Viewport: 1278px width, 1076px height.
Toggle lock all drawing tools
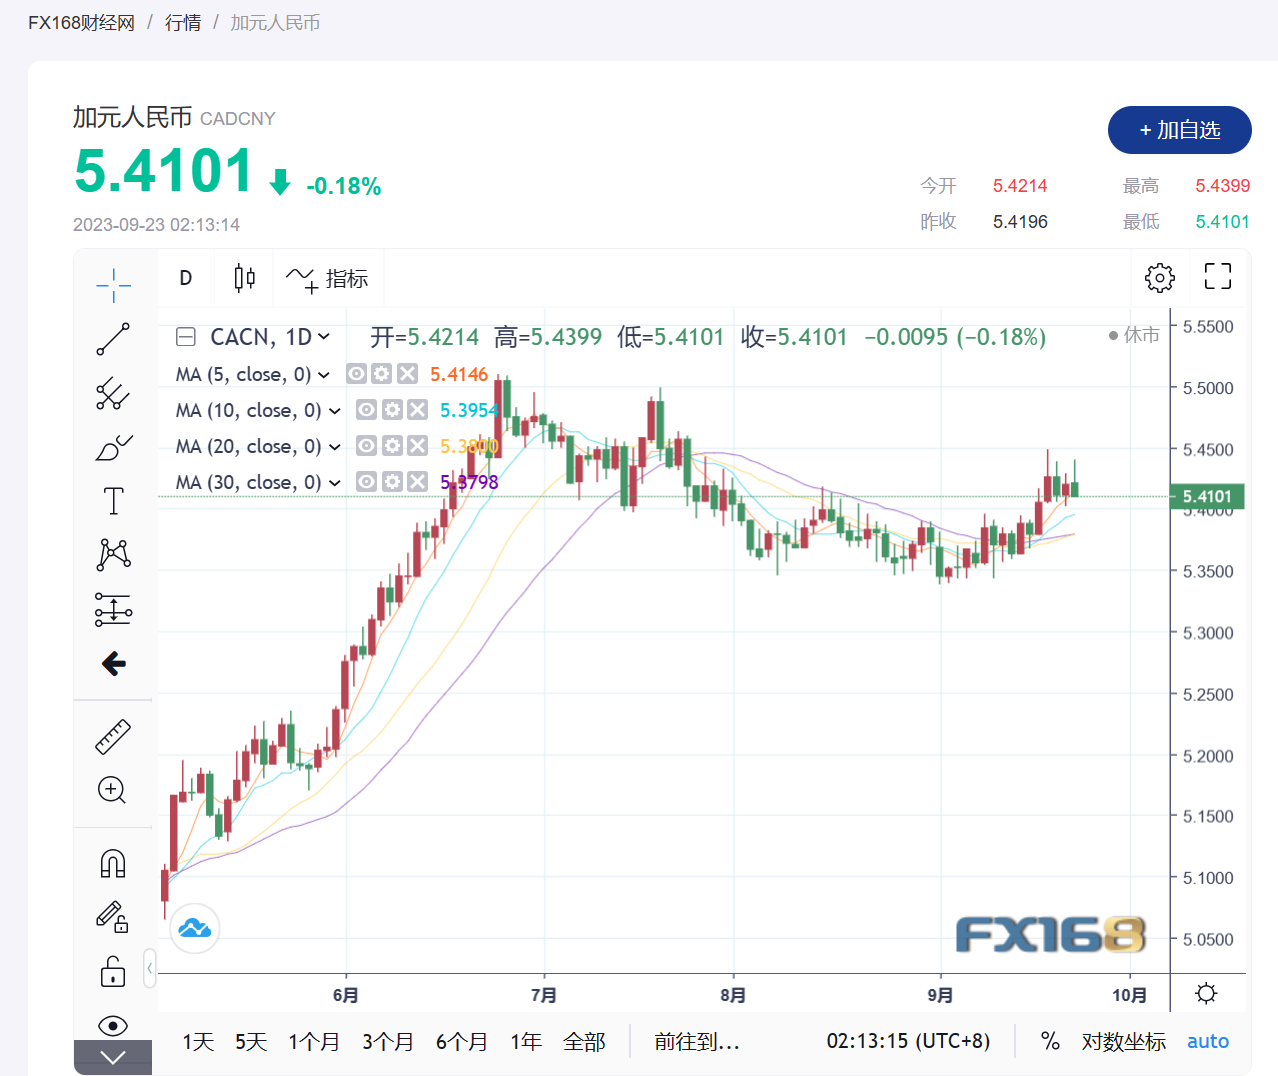point(113,971)
